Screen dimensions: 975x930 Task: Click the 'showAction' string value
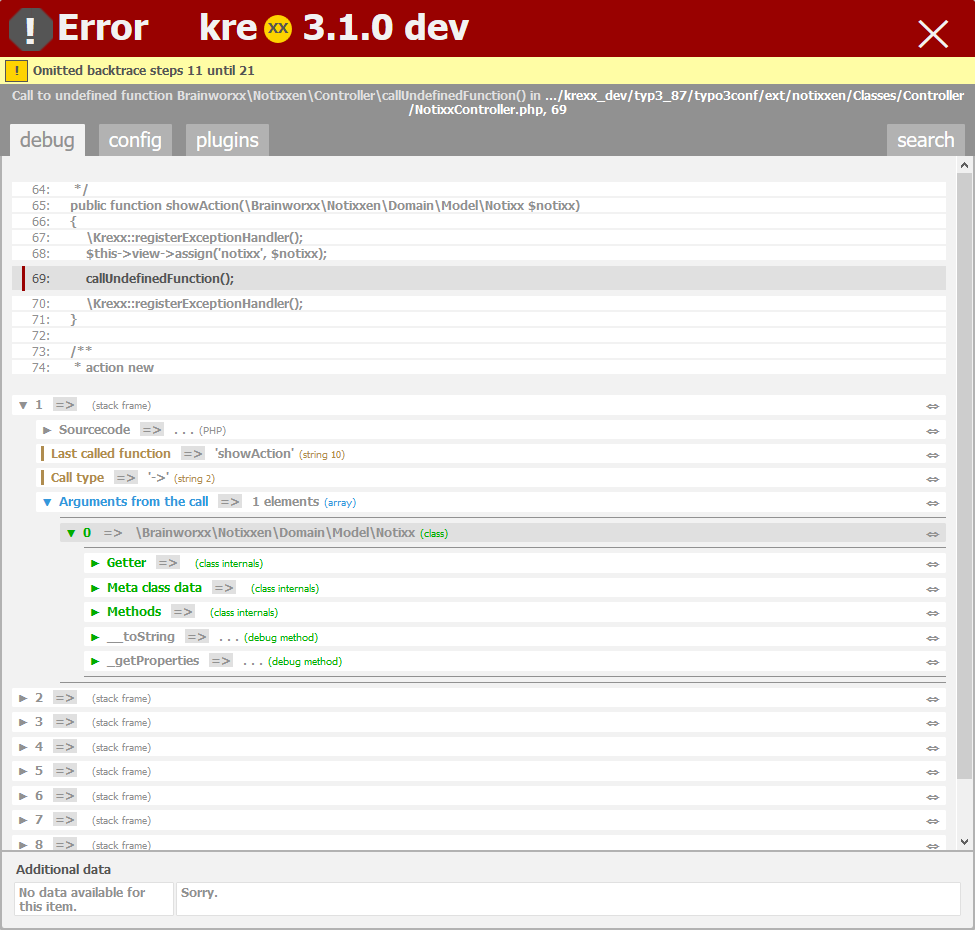(254, 454)
